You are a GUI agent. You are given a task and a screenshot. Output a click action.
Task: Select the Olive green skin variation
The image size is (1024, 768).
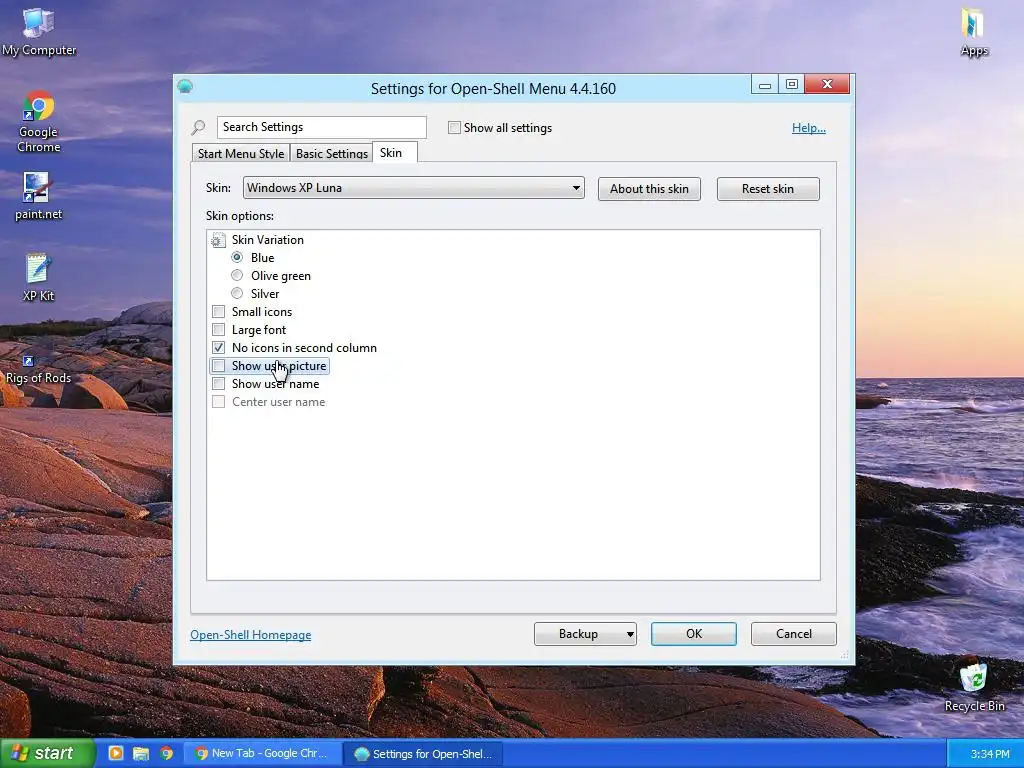point(237,276)
